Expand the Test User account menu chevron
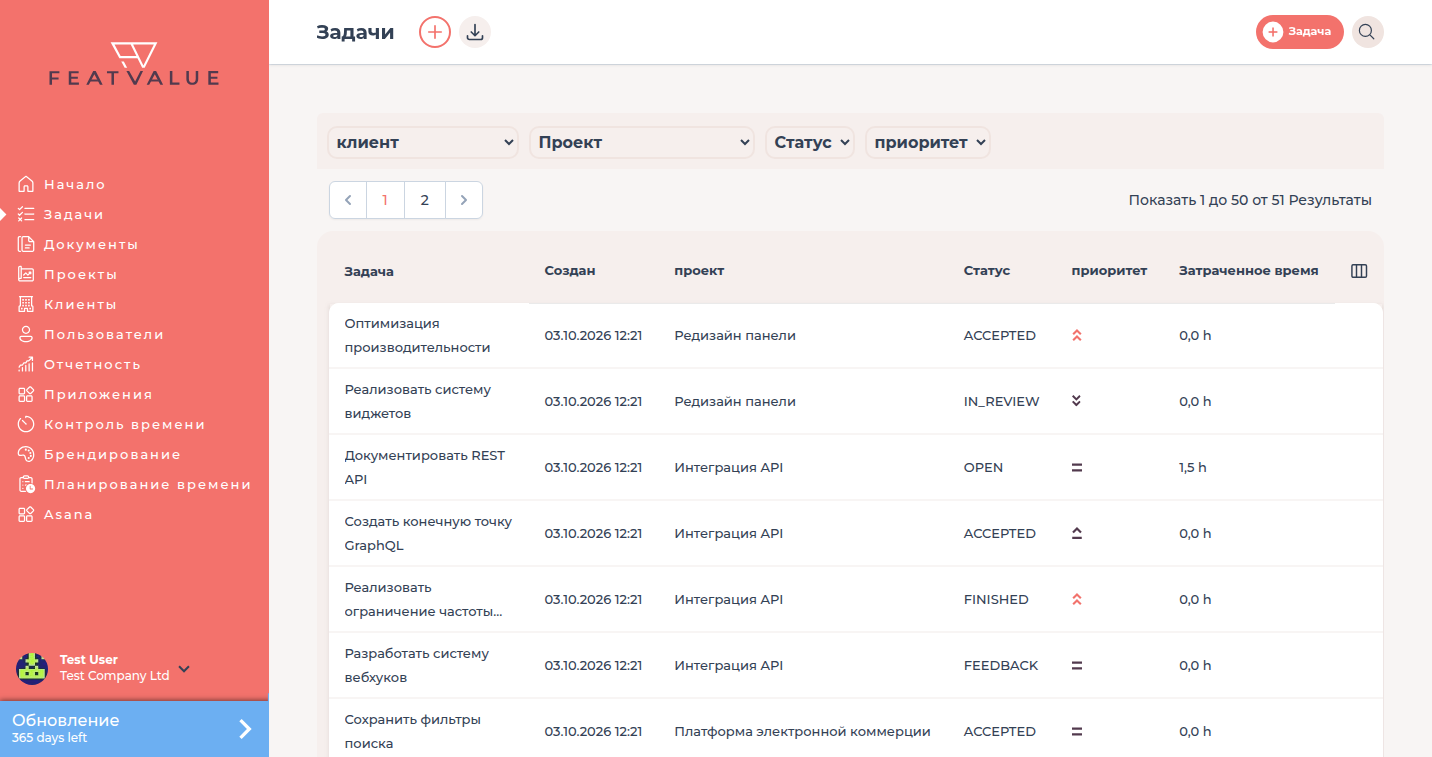Image resolution: width=1432 pixels, height=757 pixels. pyautogui.click(x=184, y=669)
